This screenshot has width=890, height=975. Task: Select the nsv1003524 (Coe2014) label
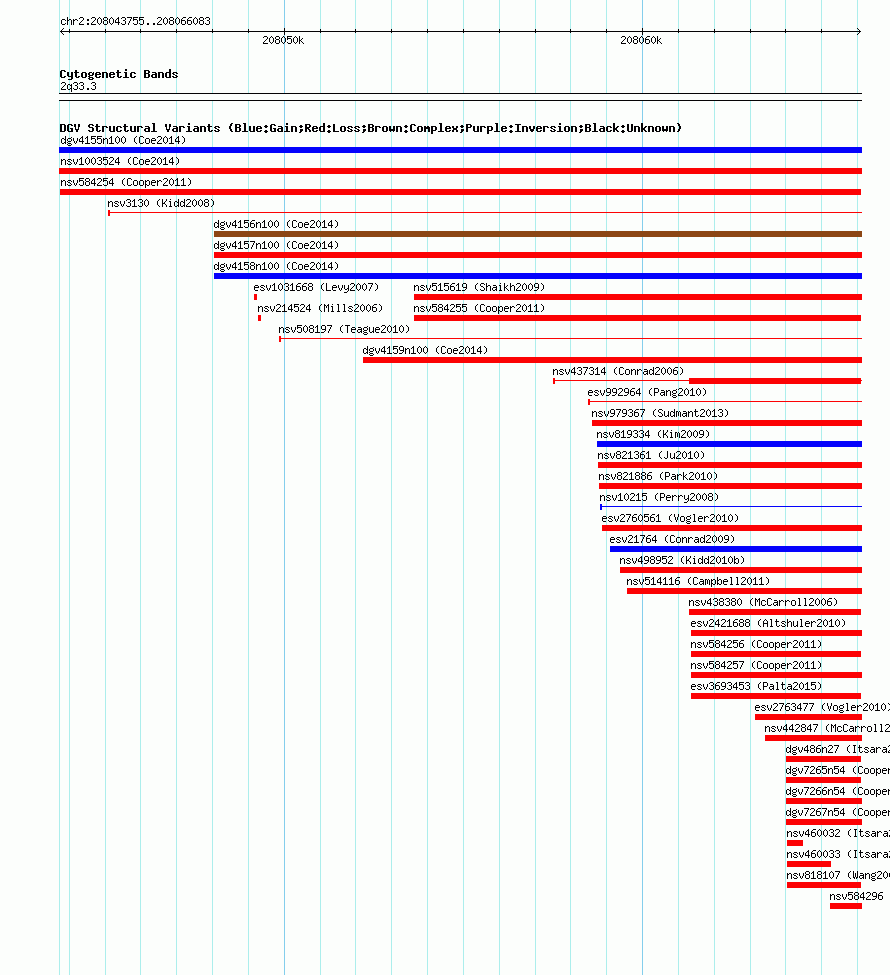click(120, 162)
